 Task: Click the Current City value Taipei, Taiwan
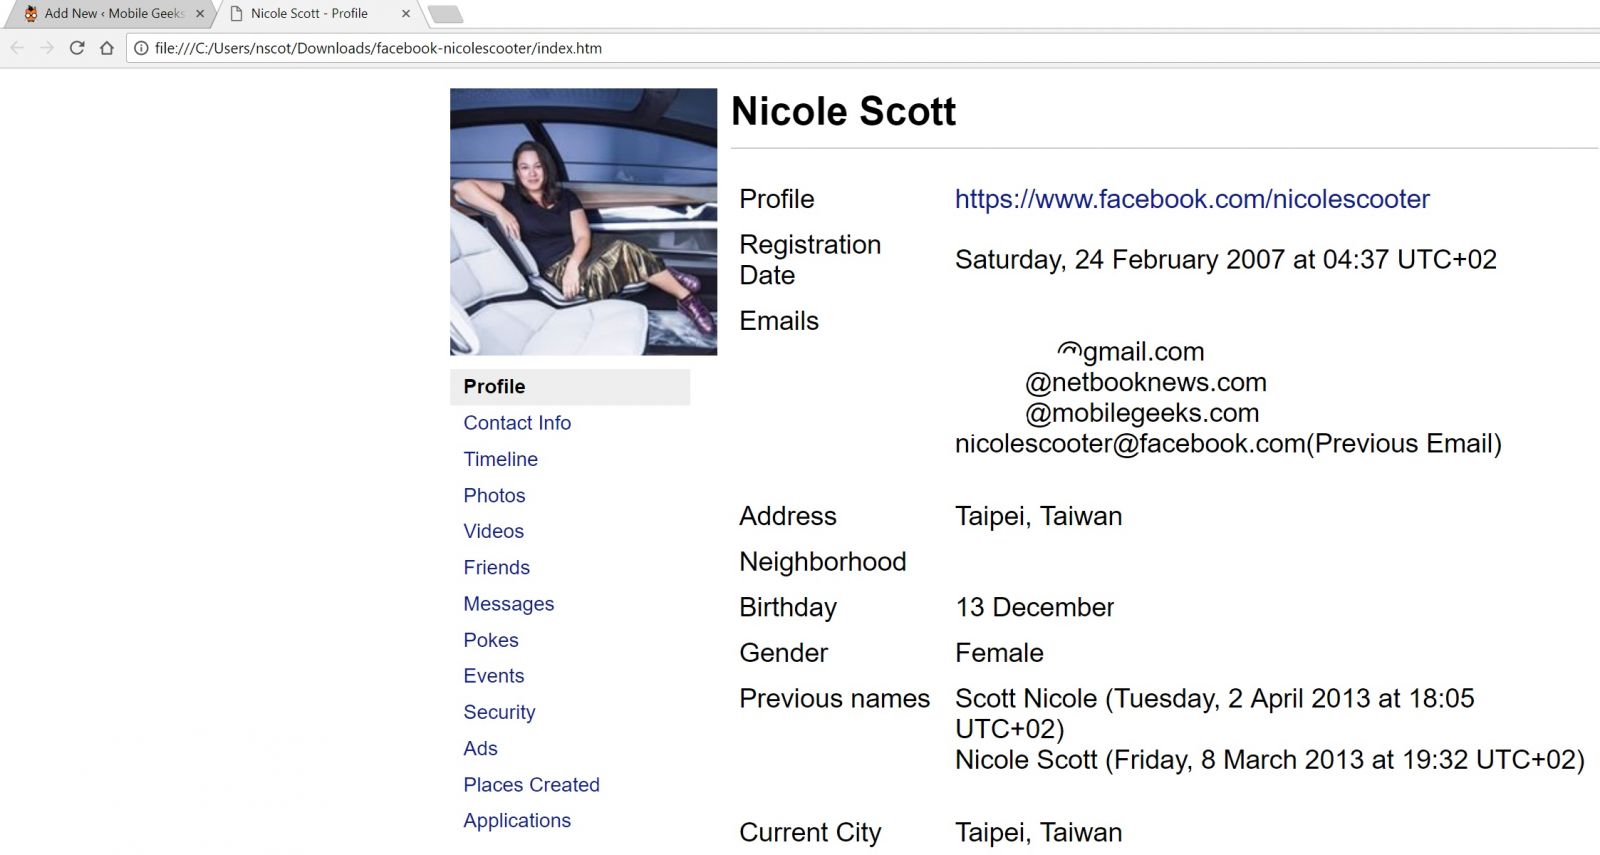pyautogui.click(x=1038, y=832)
